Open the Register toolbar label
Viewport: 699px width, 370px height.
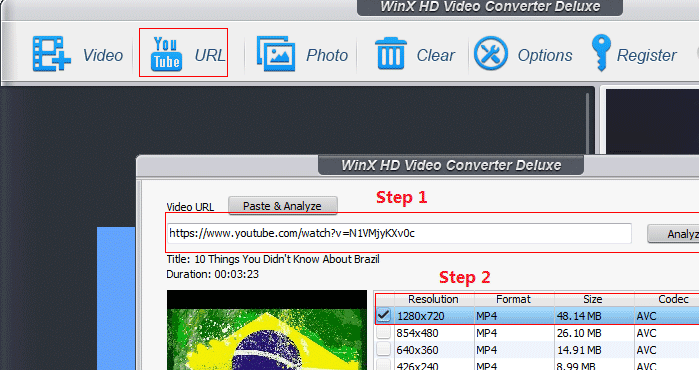646,55
